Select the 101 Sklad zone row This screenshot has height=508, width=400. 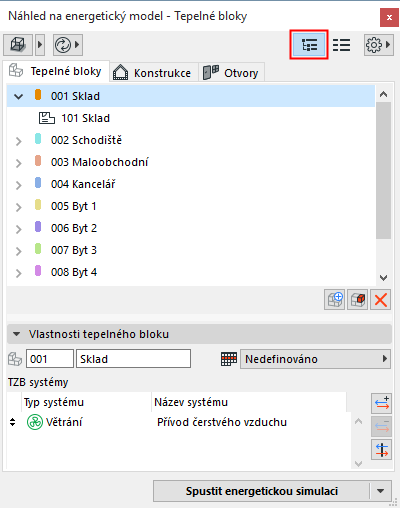[x=191, y=118]
